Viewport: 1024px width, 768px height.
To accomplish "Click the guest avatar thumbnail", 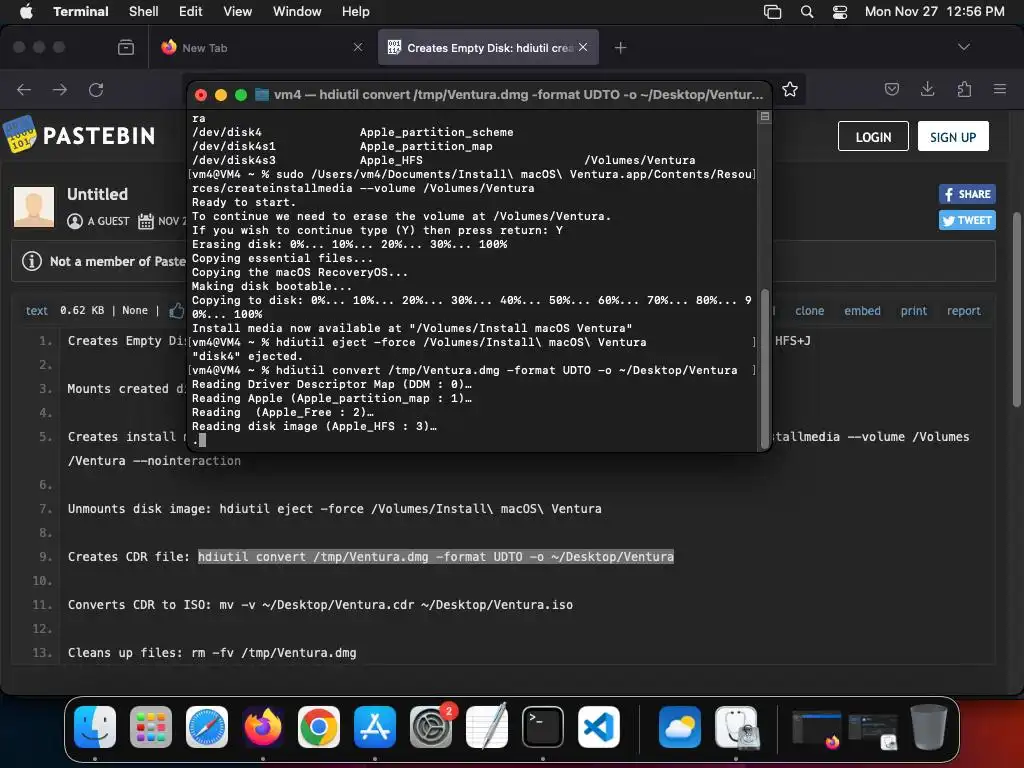I will pos(34,207).
